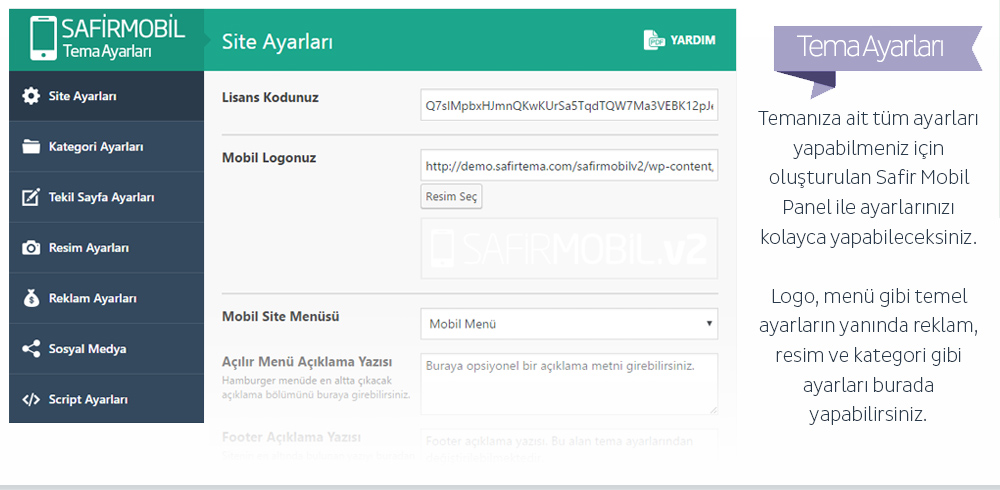The image size is (1000, 490).
Task: Click the Mobil Logonuz URL field
Action: 569,165
